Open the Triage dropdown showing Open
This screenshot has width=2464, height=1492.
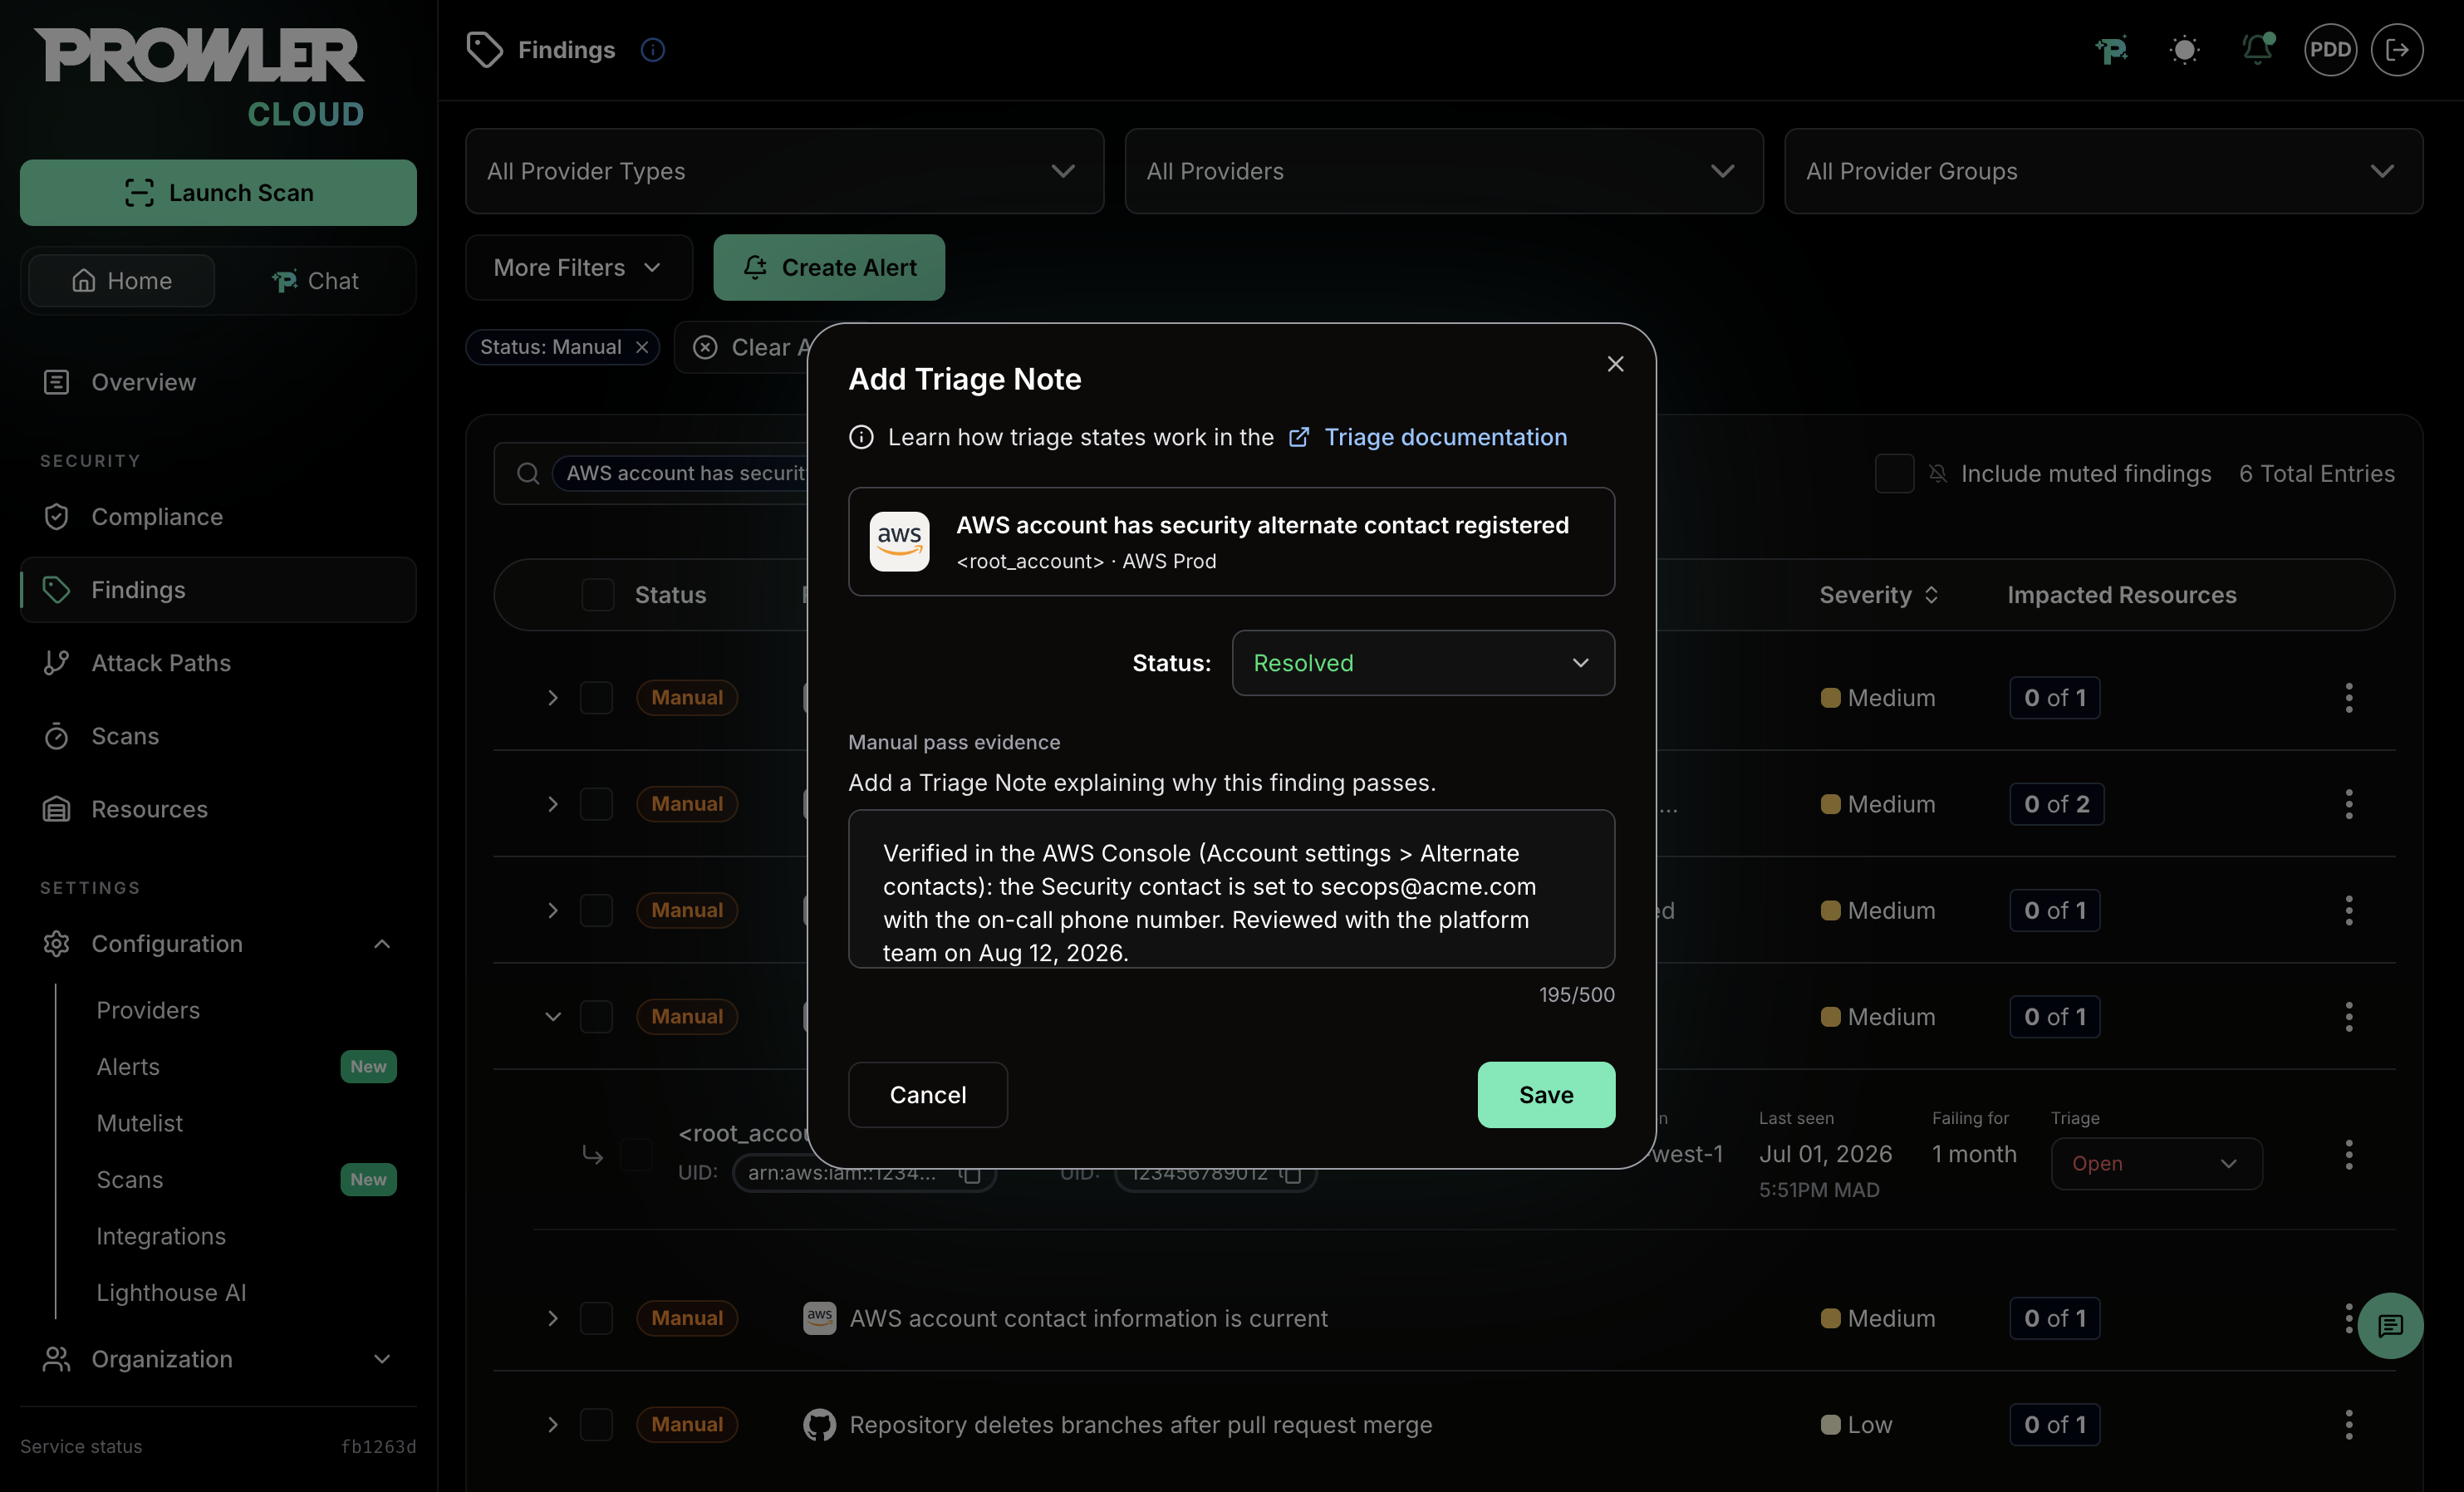pos(2156,1164)
